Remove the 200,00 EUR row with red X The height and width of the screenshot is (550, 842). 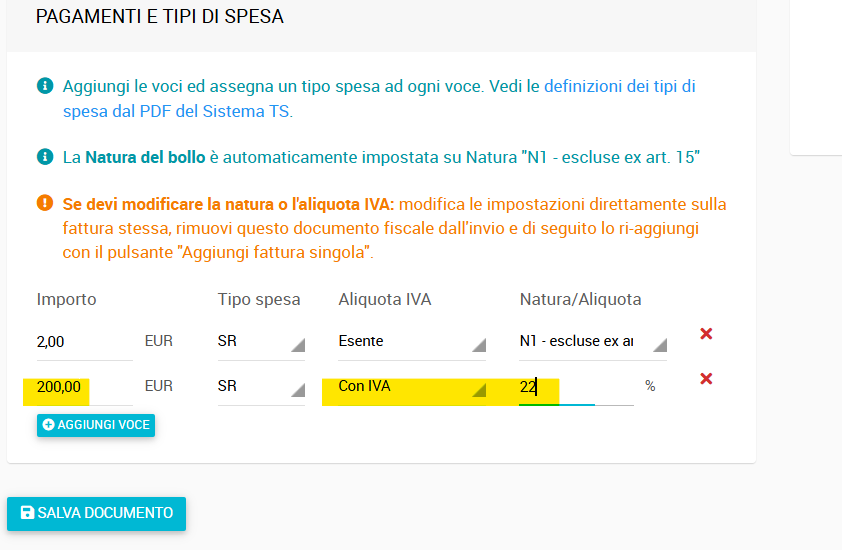706,379
